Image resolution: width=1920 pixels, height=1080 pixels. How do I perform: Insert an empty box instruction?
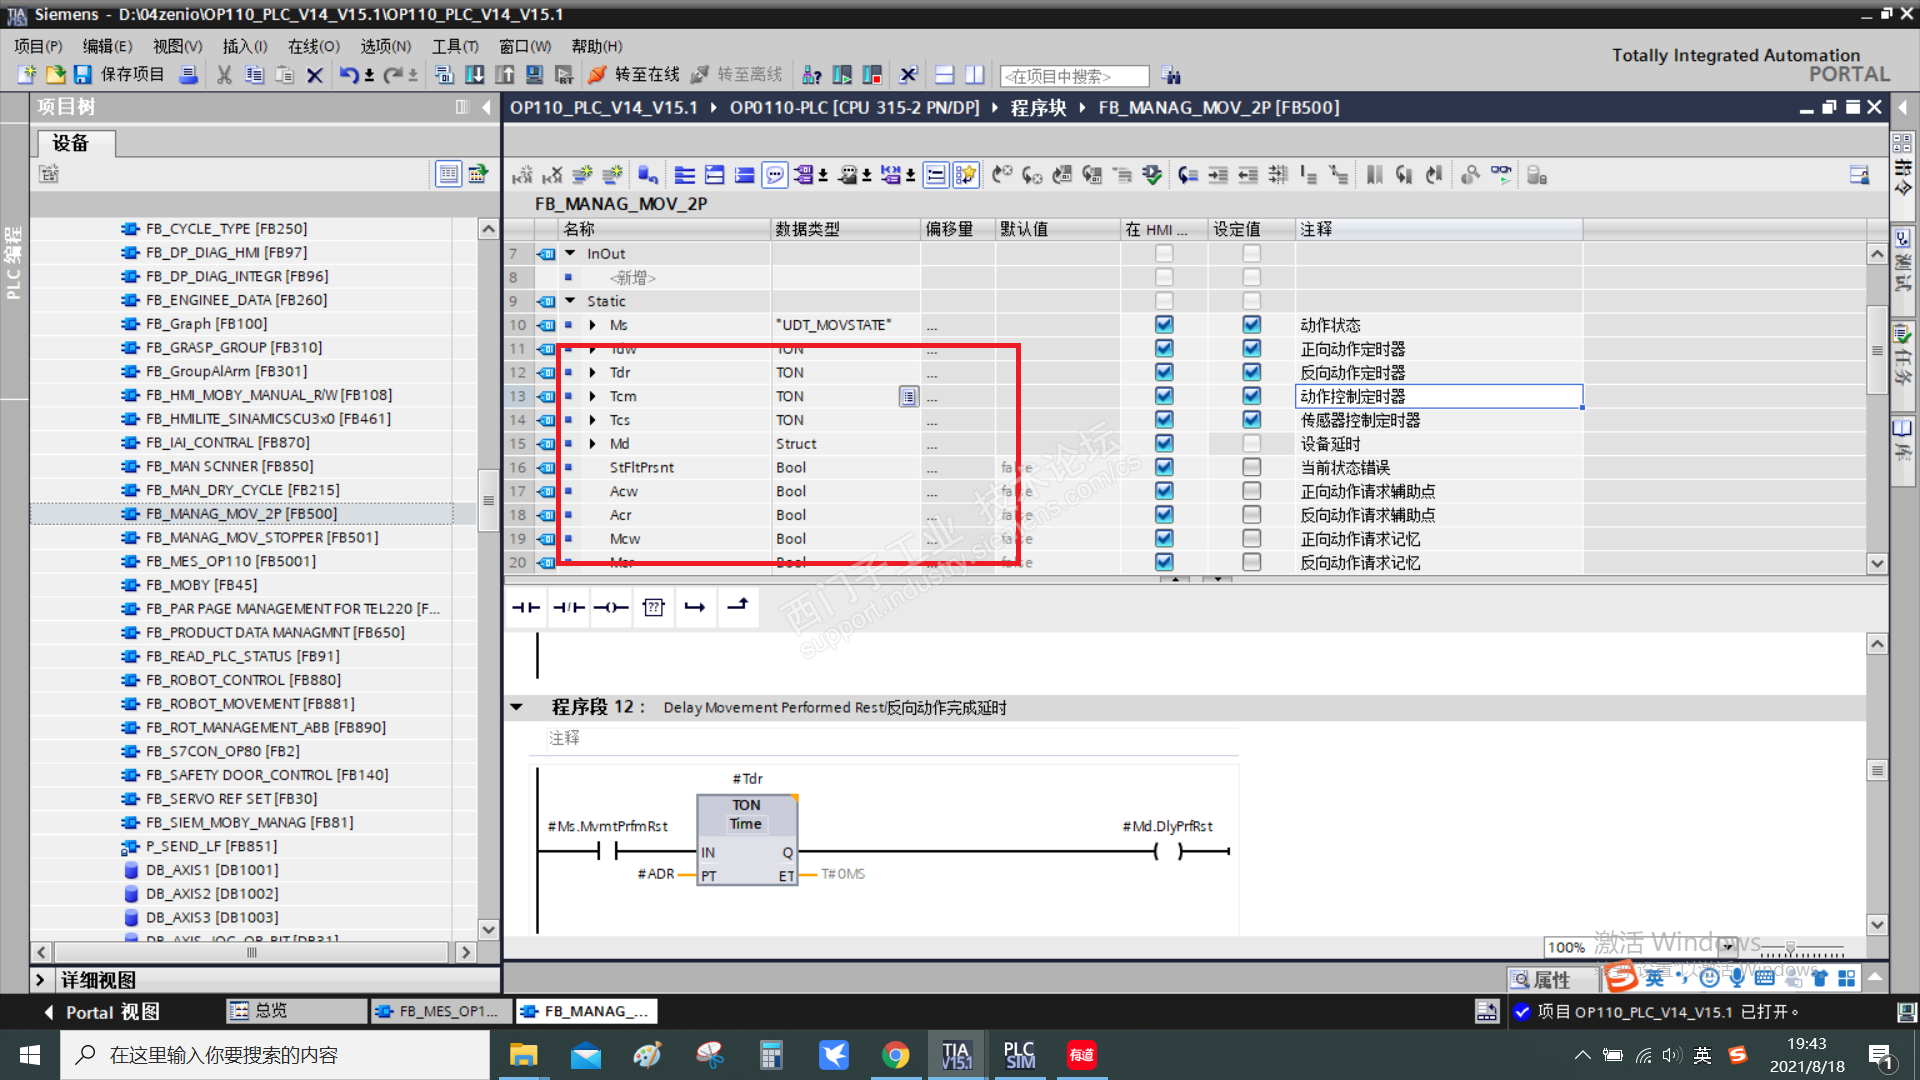tap(653, 607)
